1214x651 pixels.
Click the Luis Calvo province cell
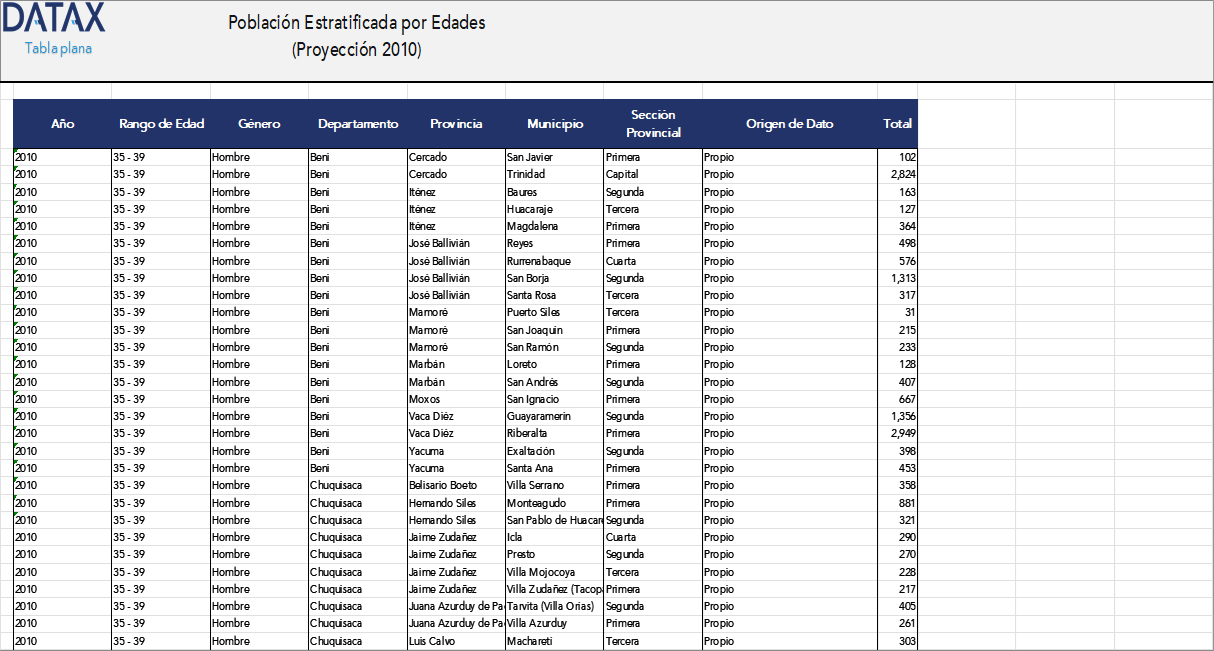[x=432, y=641]
